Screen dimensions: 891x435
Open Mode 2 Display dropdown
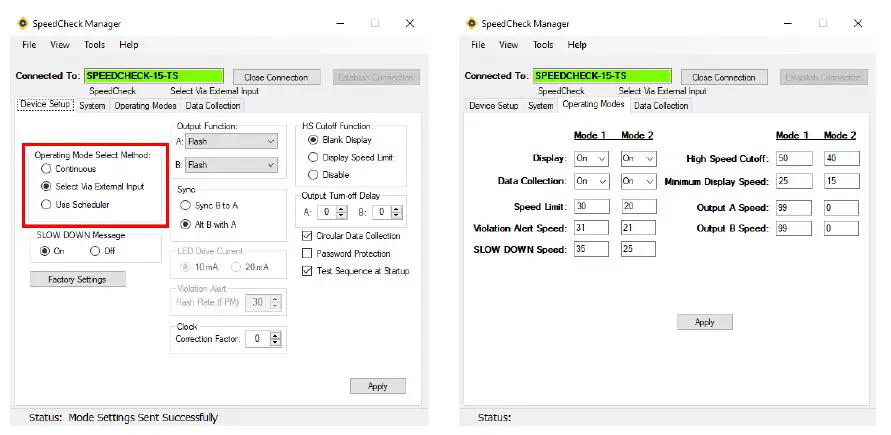(639, 158)
